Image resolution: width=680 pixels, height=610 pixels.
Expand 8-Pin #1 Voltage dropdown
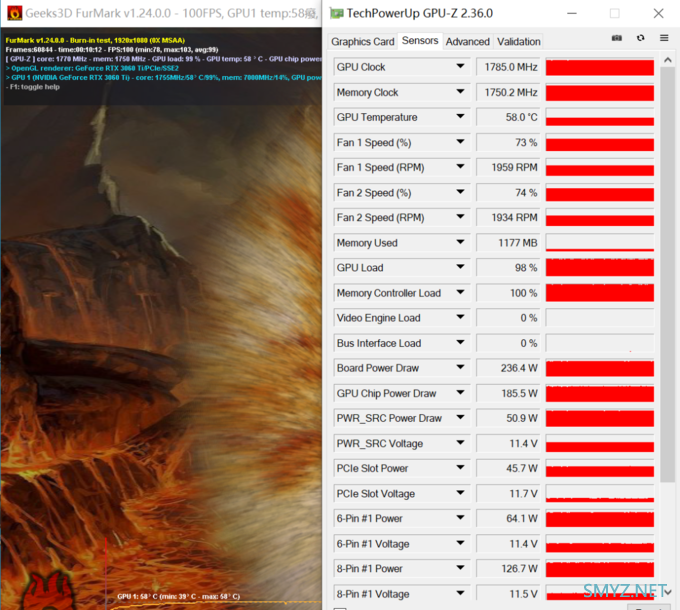(460, 593)
